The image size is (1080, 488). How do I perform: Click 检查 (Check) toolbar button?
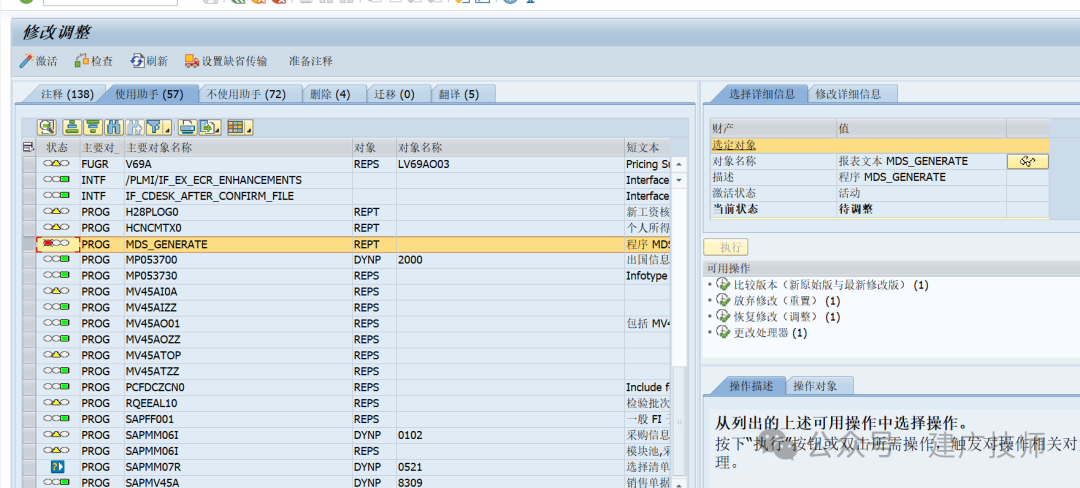pos(94,61)
